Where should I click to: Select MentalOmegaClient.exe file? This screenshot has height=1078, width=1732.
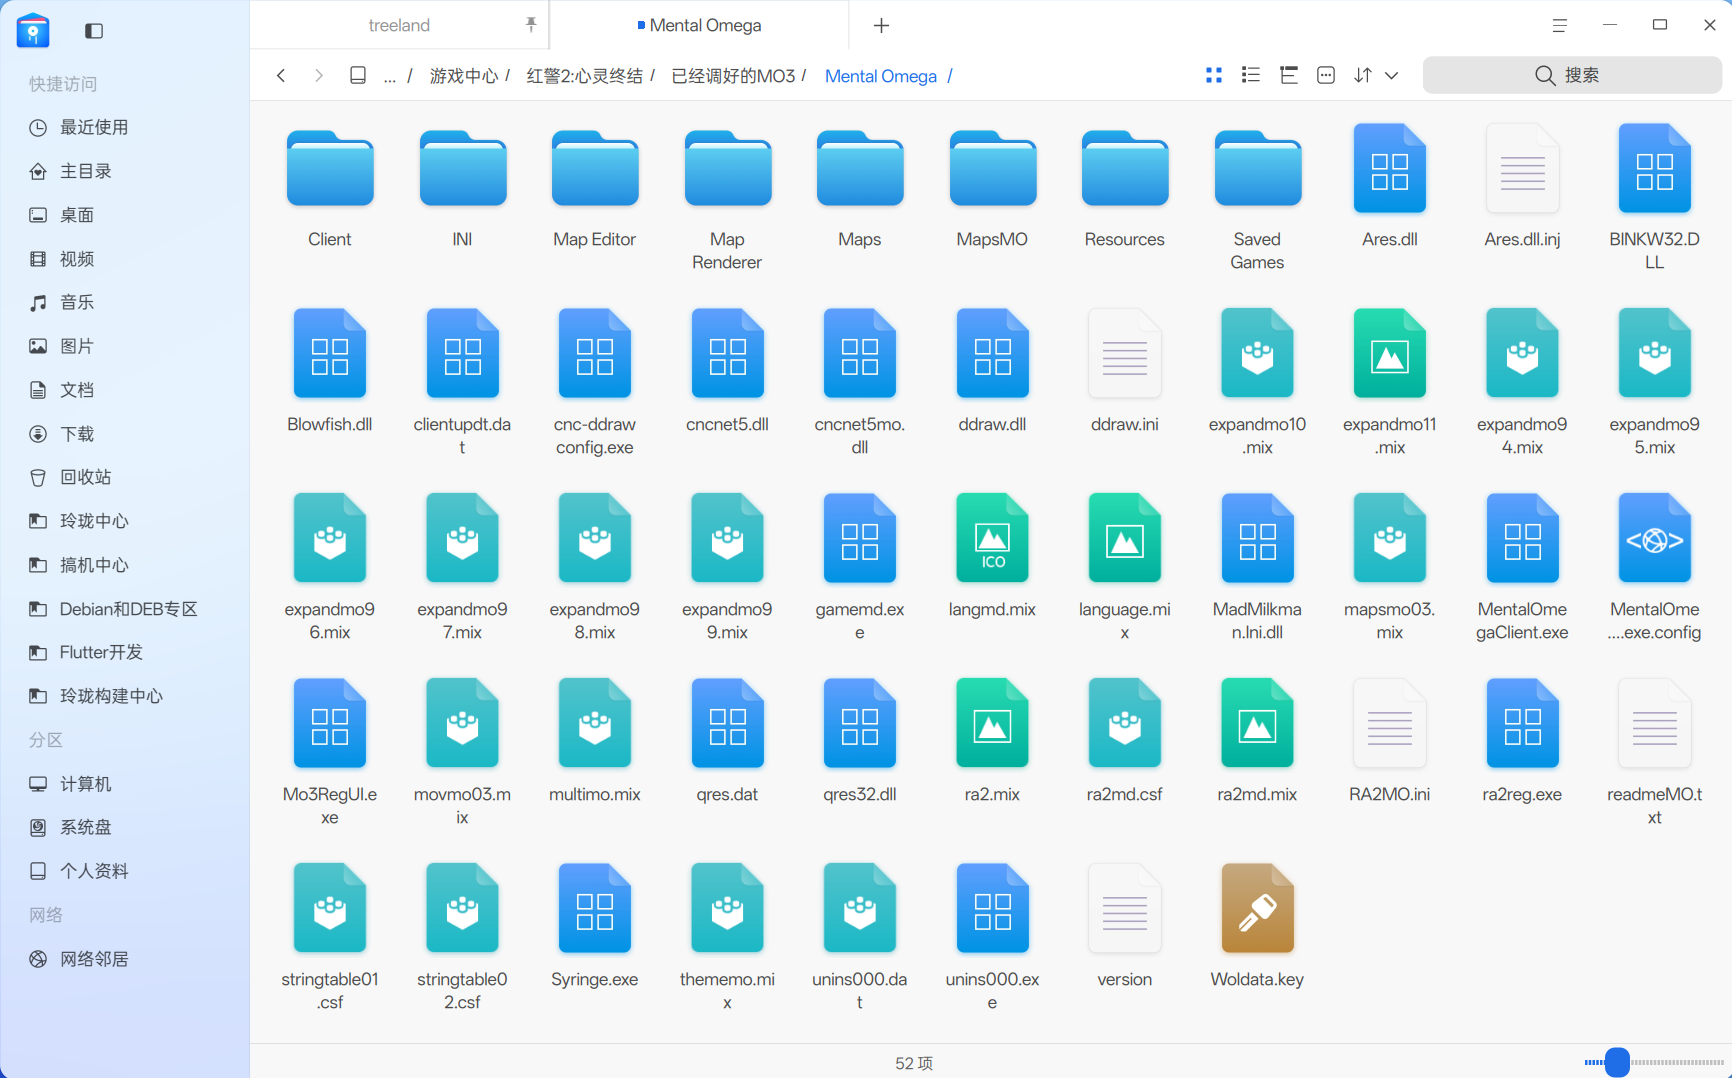pos(1522,568)
